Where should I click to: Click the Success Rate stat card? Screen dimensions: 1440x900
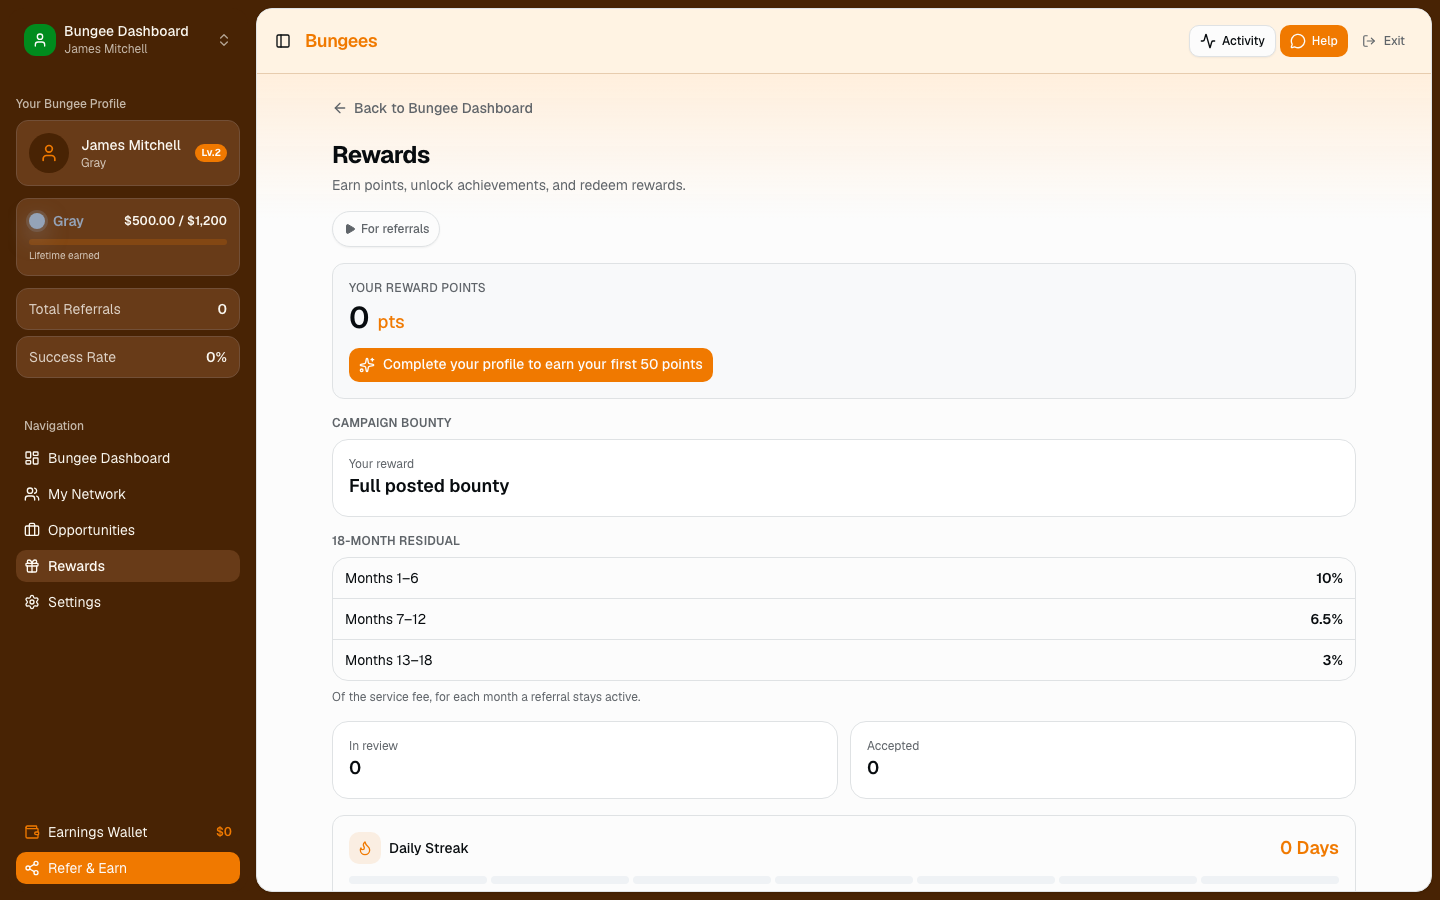[x=128, y=357]
